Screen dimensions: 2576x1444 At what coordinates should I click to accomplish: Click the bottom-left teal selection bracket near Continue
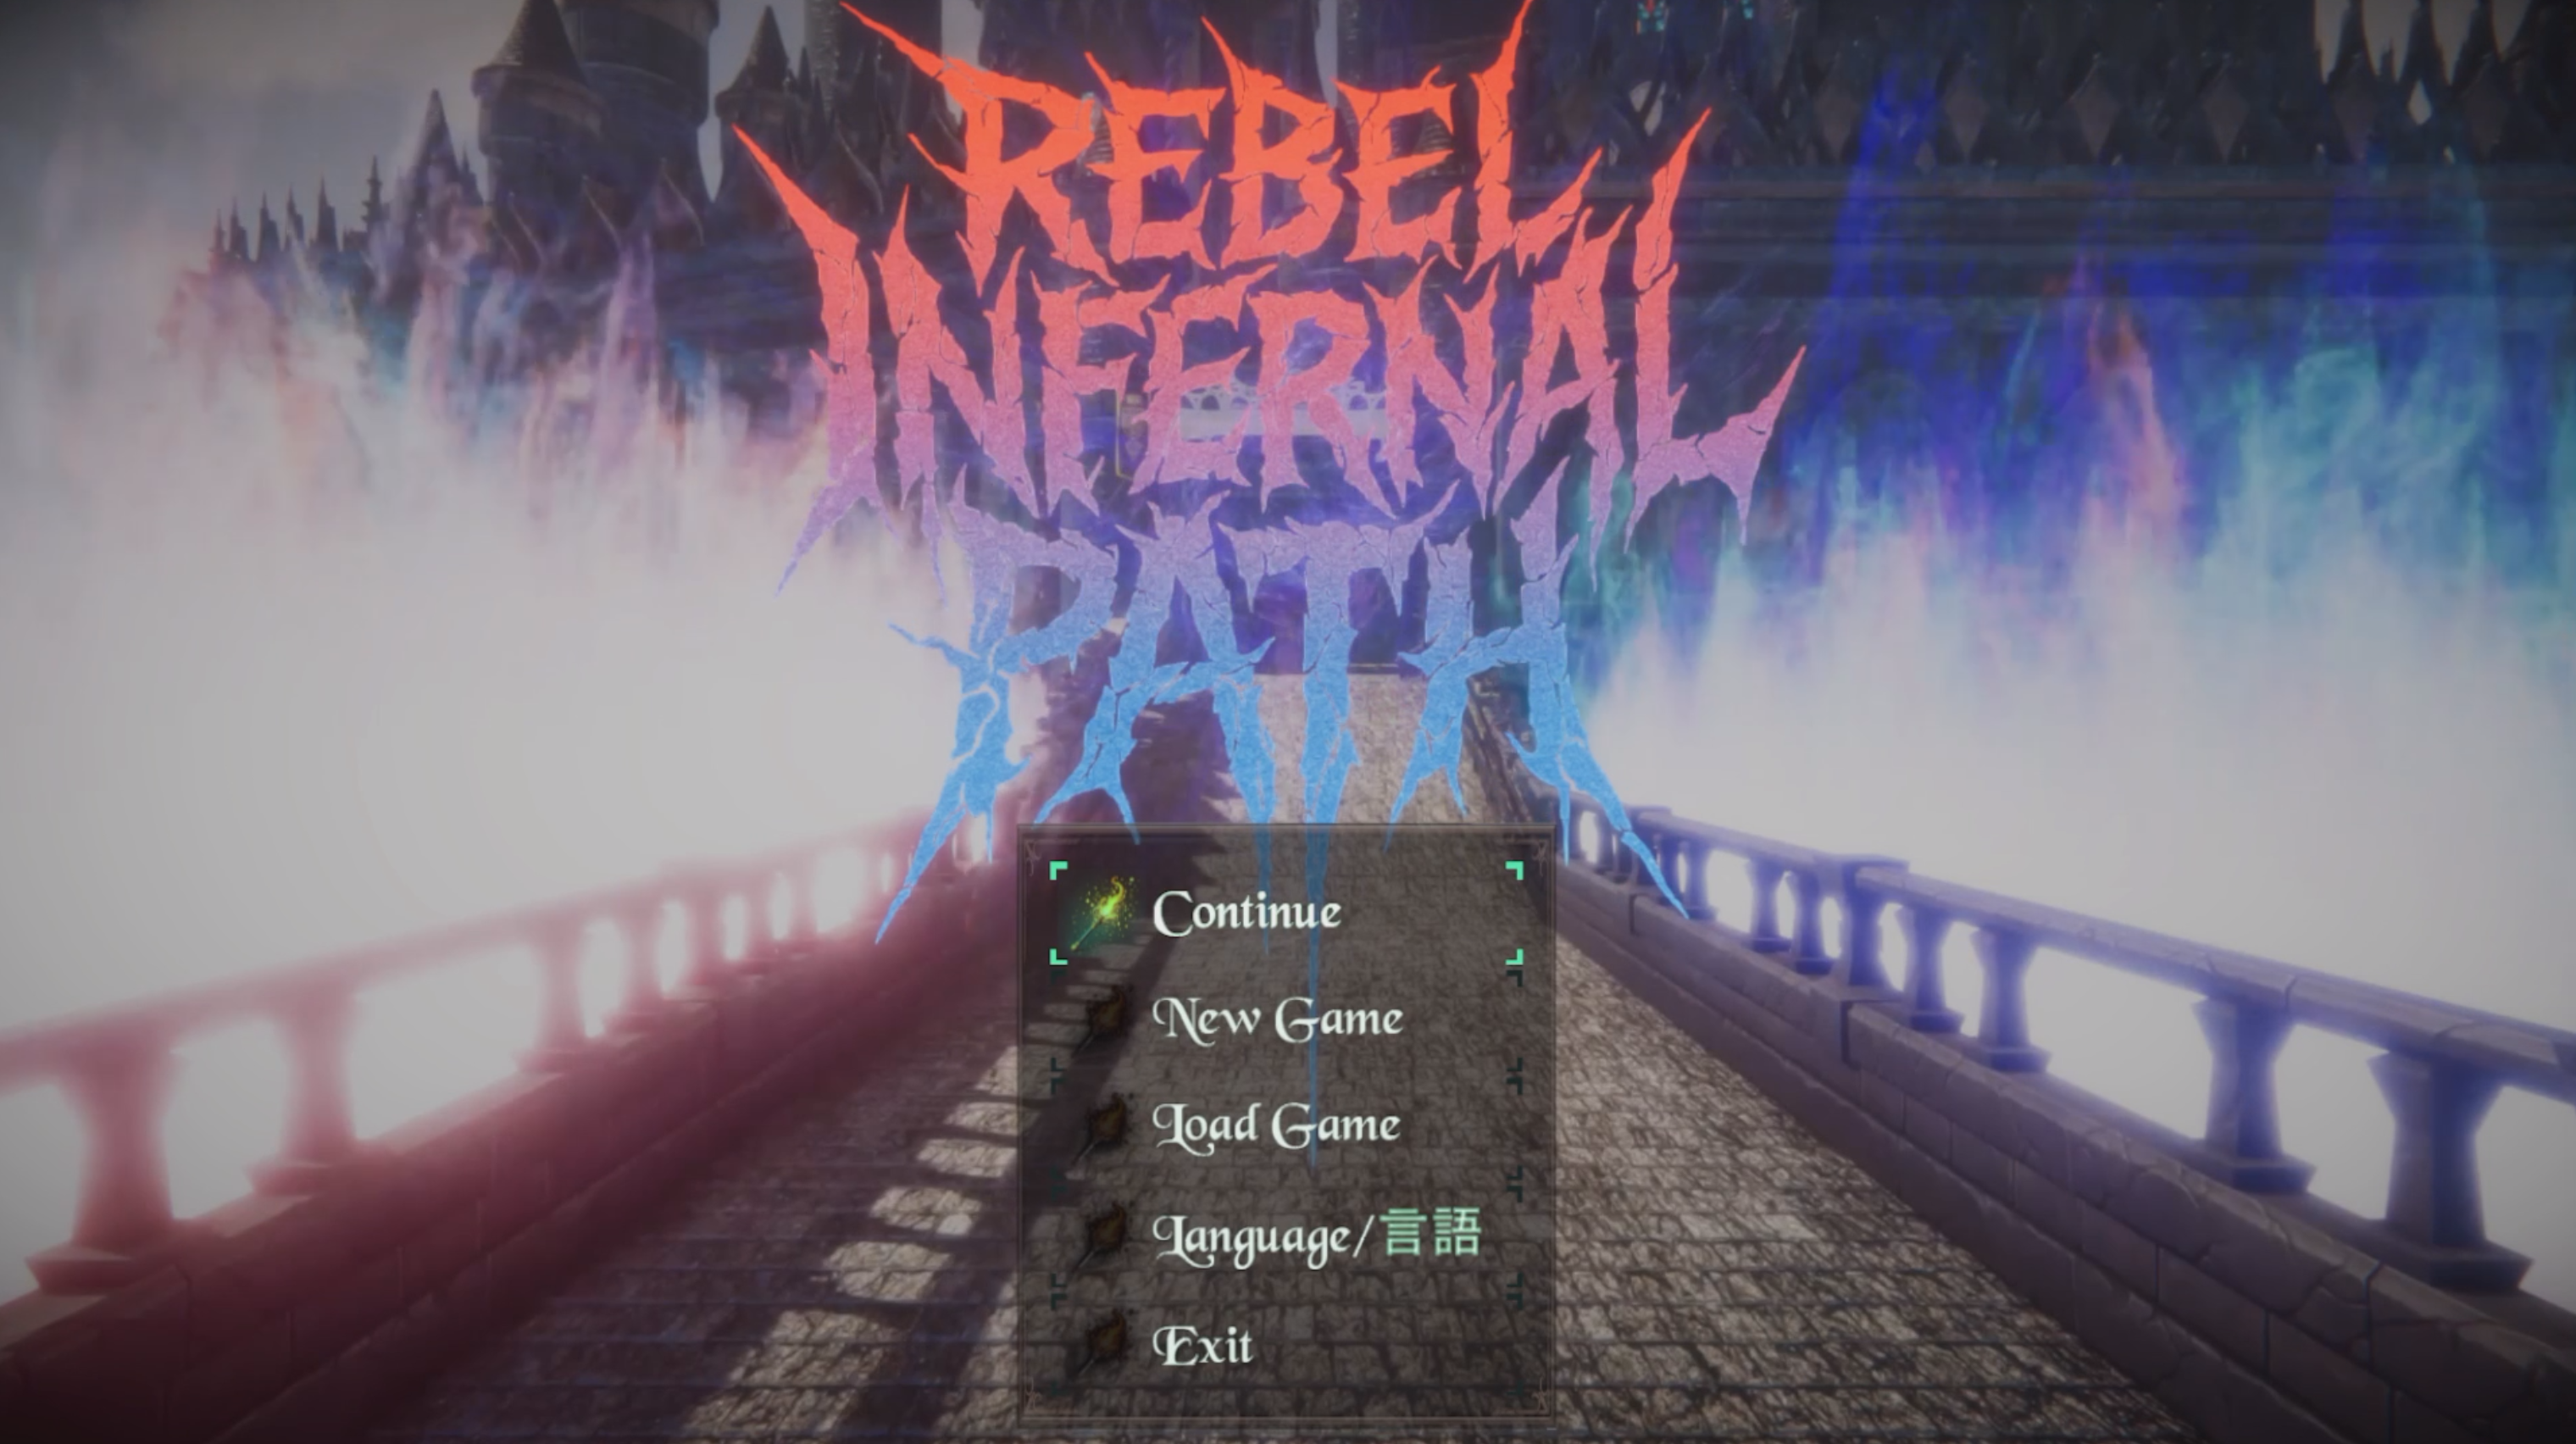1058,957
